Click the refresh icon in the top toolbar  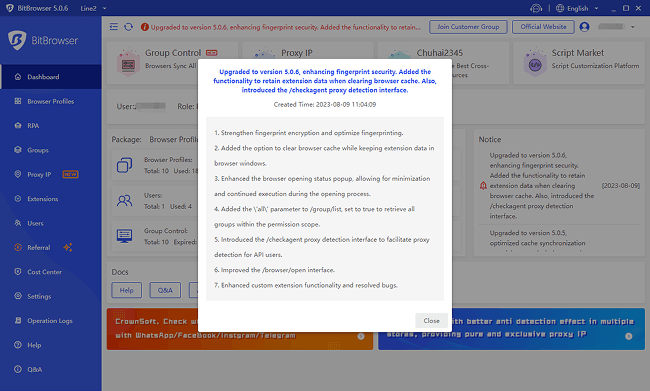129,27
